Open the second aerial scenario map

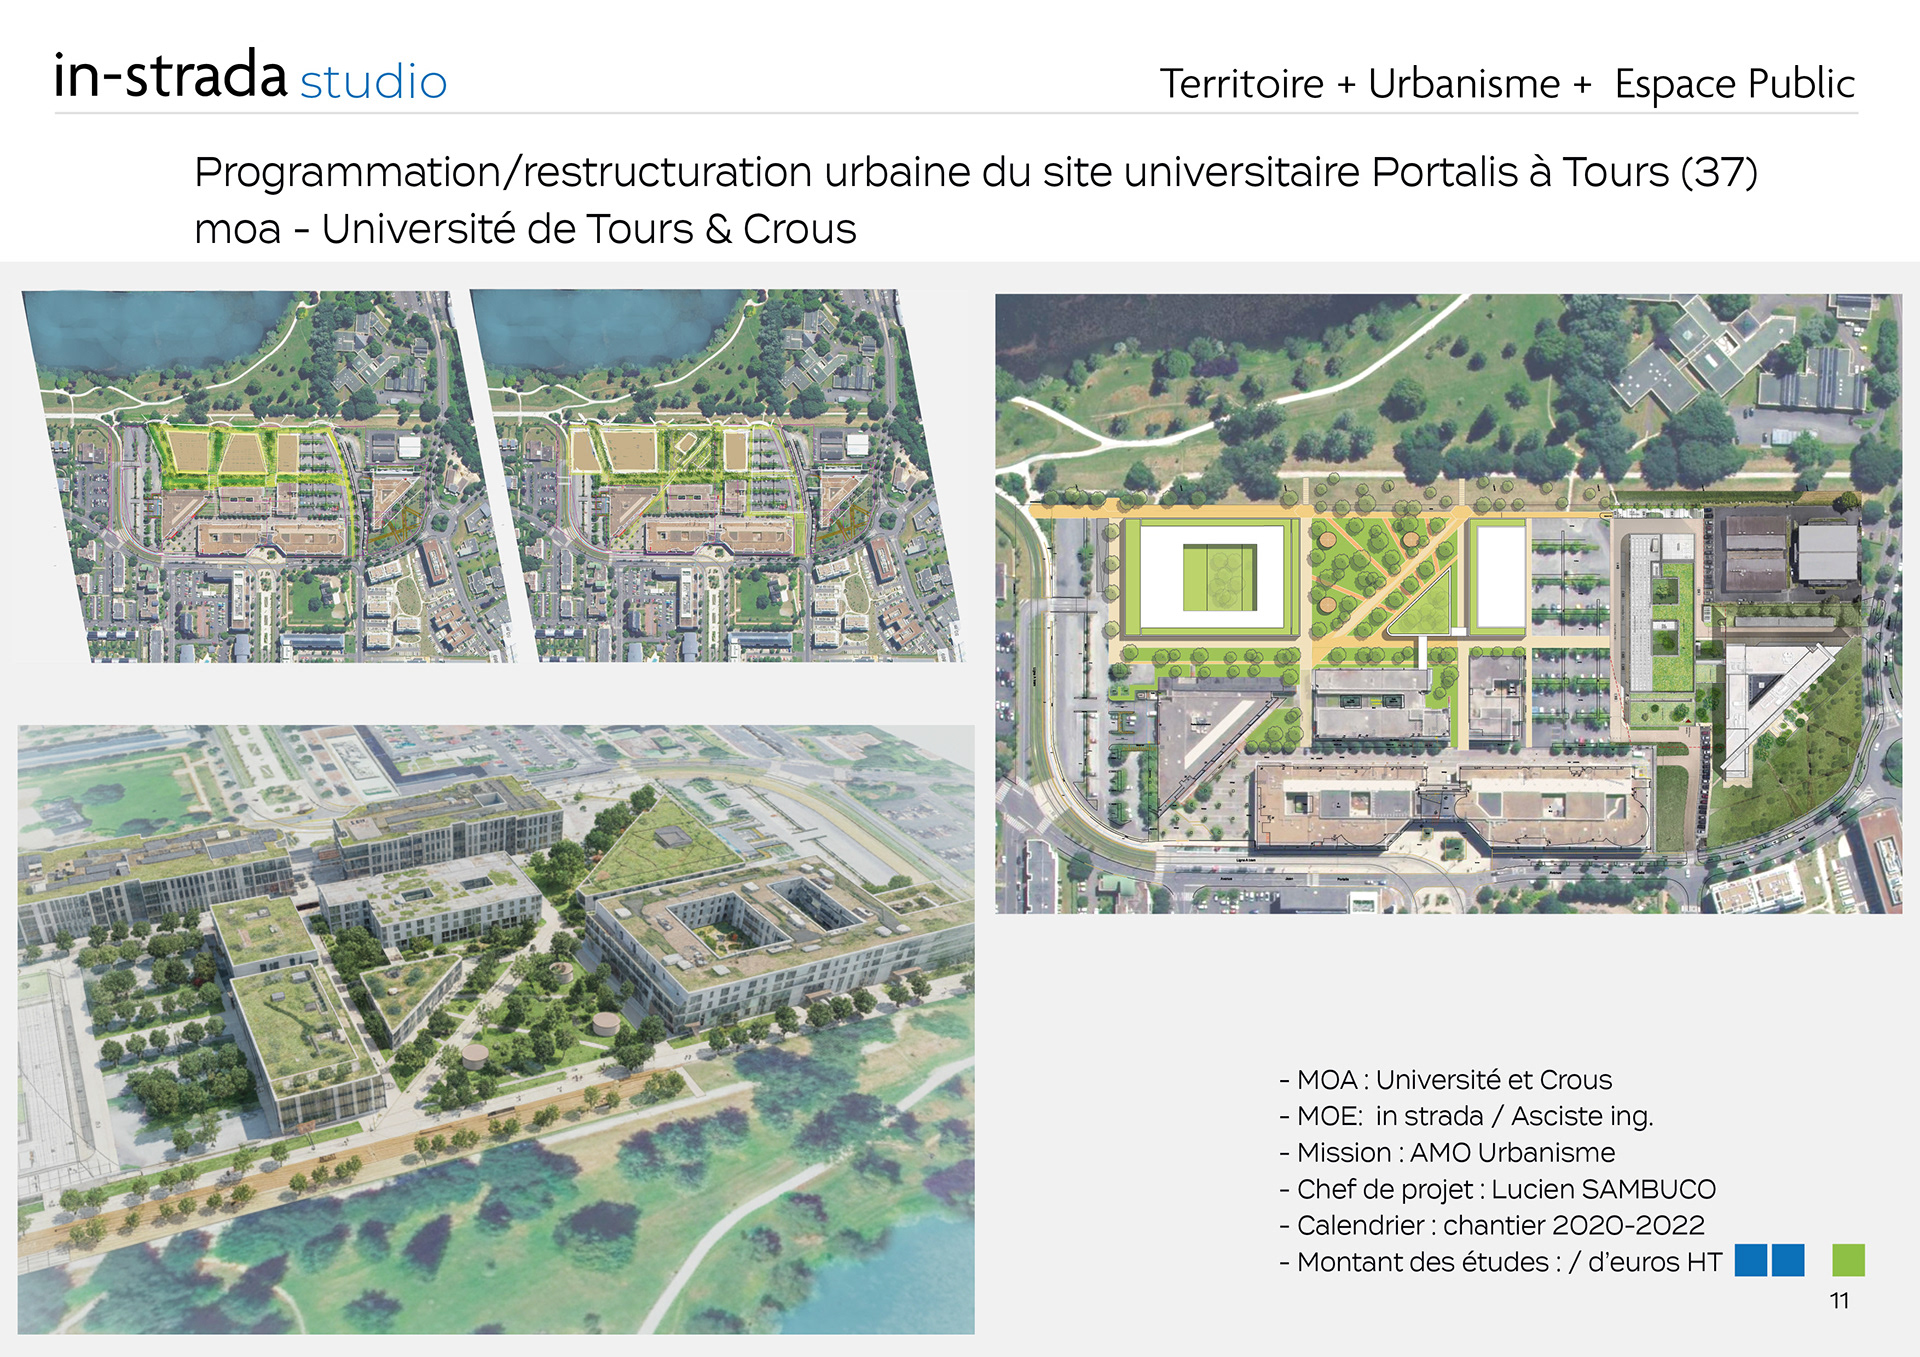[x=716, y=476]
